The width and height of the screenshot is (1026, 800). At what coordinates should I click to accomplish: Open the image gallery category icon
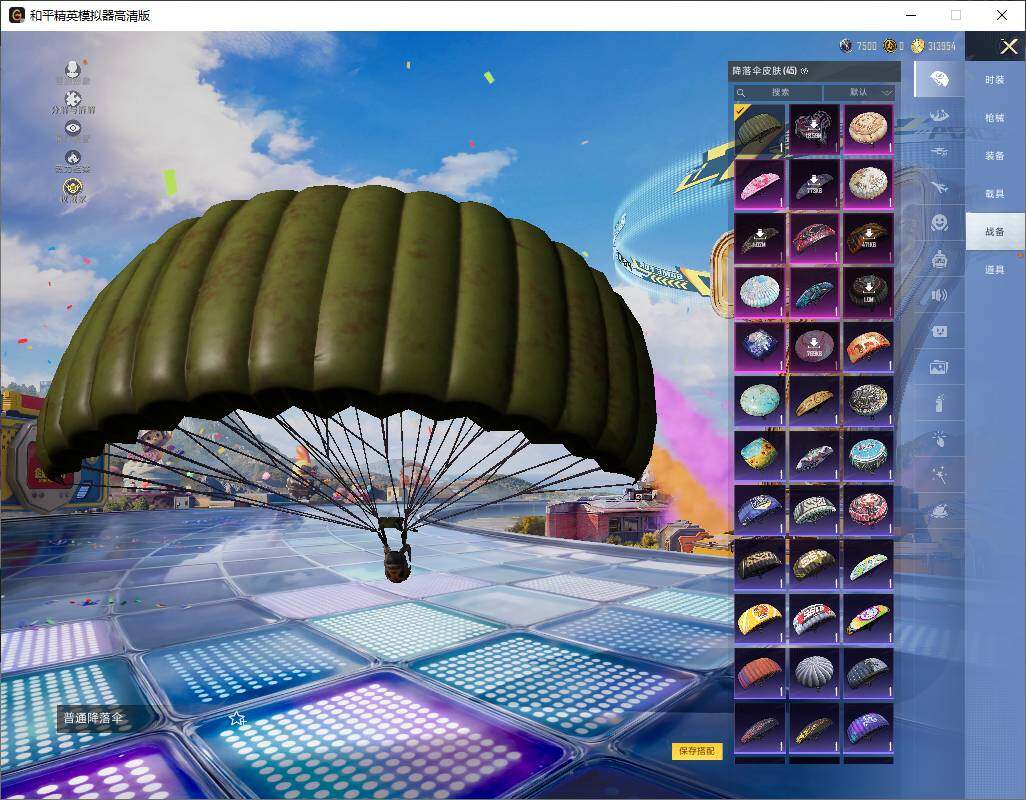(939, 367)
